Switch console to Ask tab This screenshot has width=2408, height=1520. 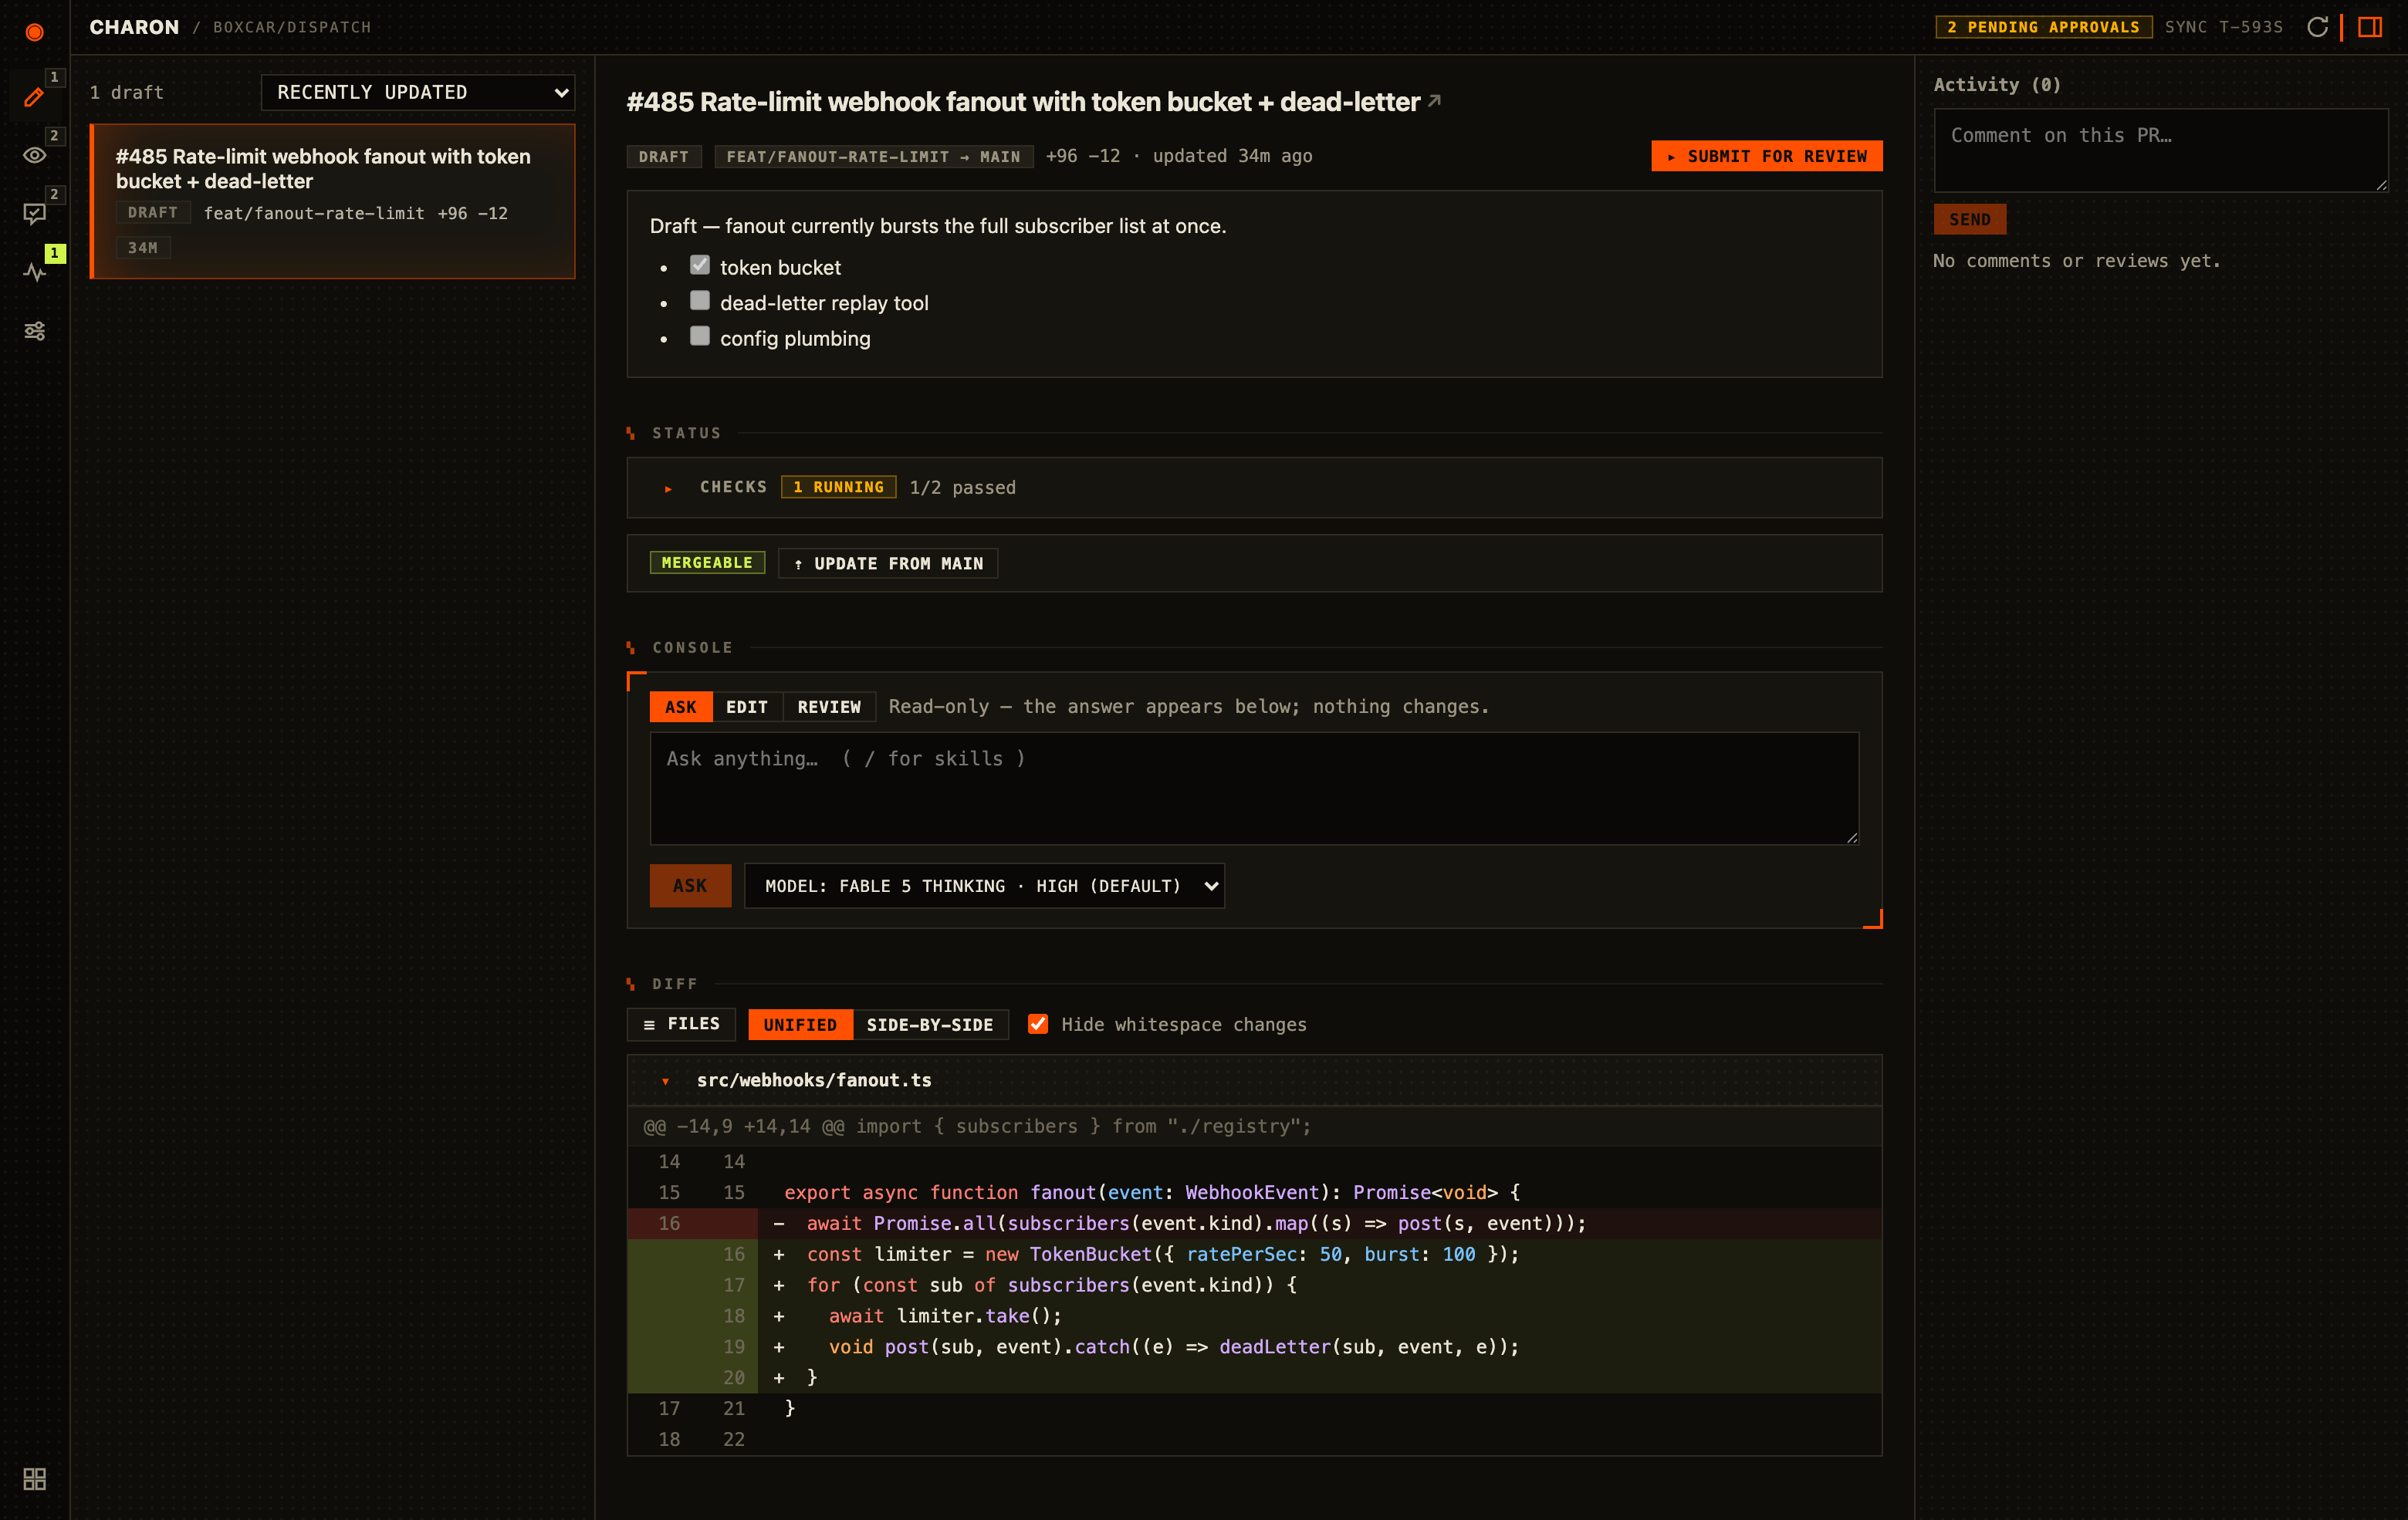click(x=680, y=707)
